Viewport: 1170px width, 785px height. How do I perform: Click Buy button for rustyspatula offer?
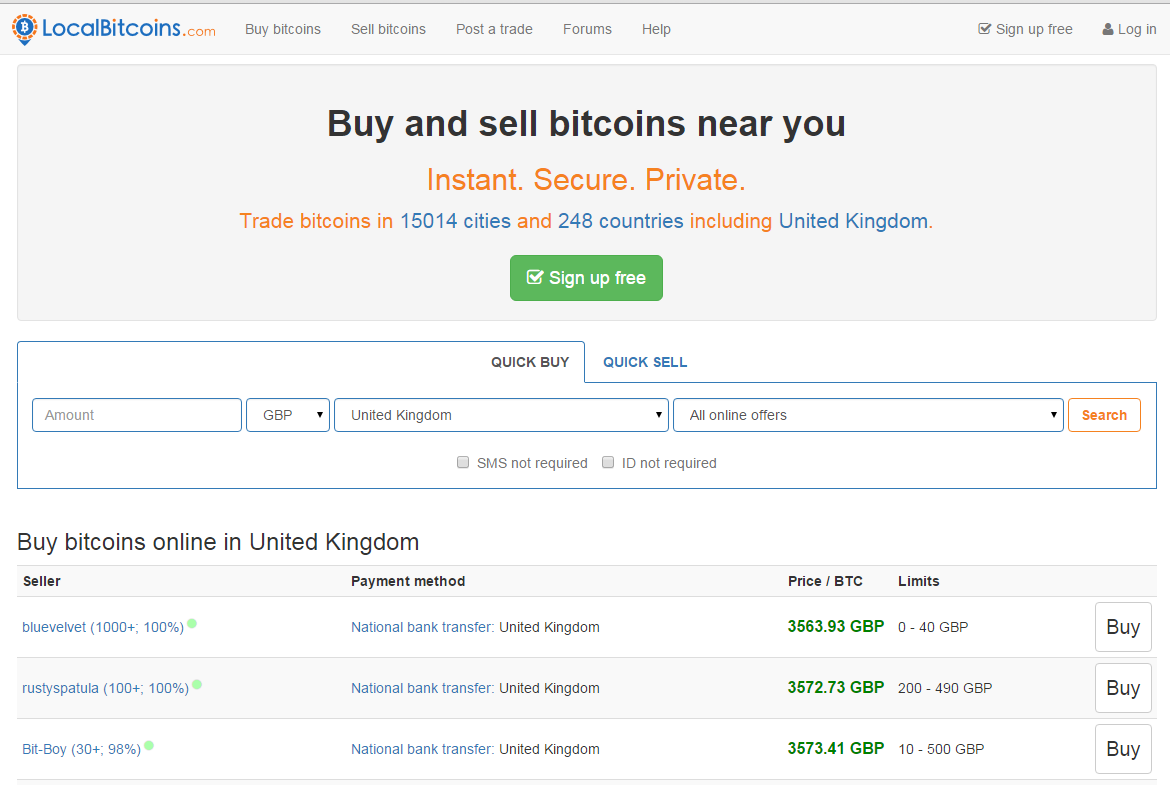(x=1123, y=688)
